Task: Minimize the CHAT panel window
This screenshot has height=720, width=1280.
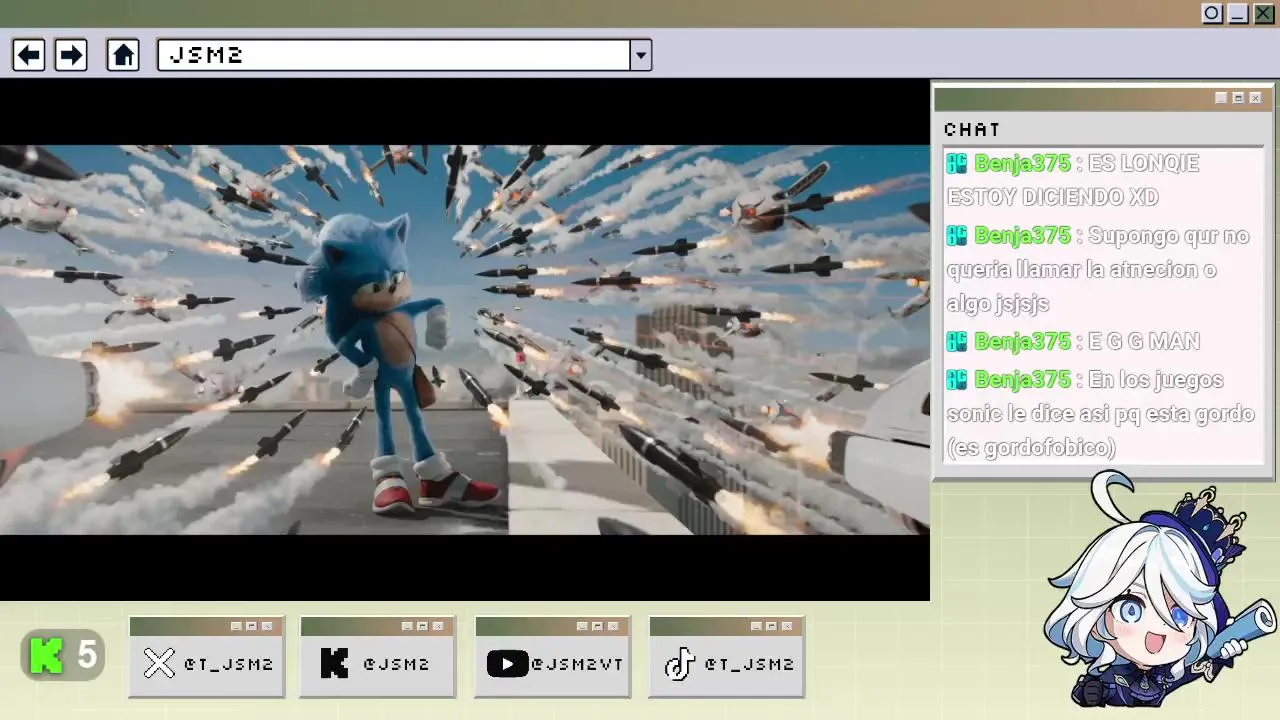Action: tap(1221, 98)
